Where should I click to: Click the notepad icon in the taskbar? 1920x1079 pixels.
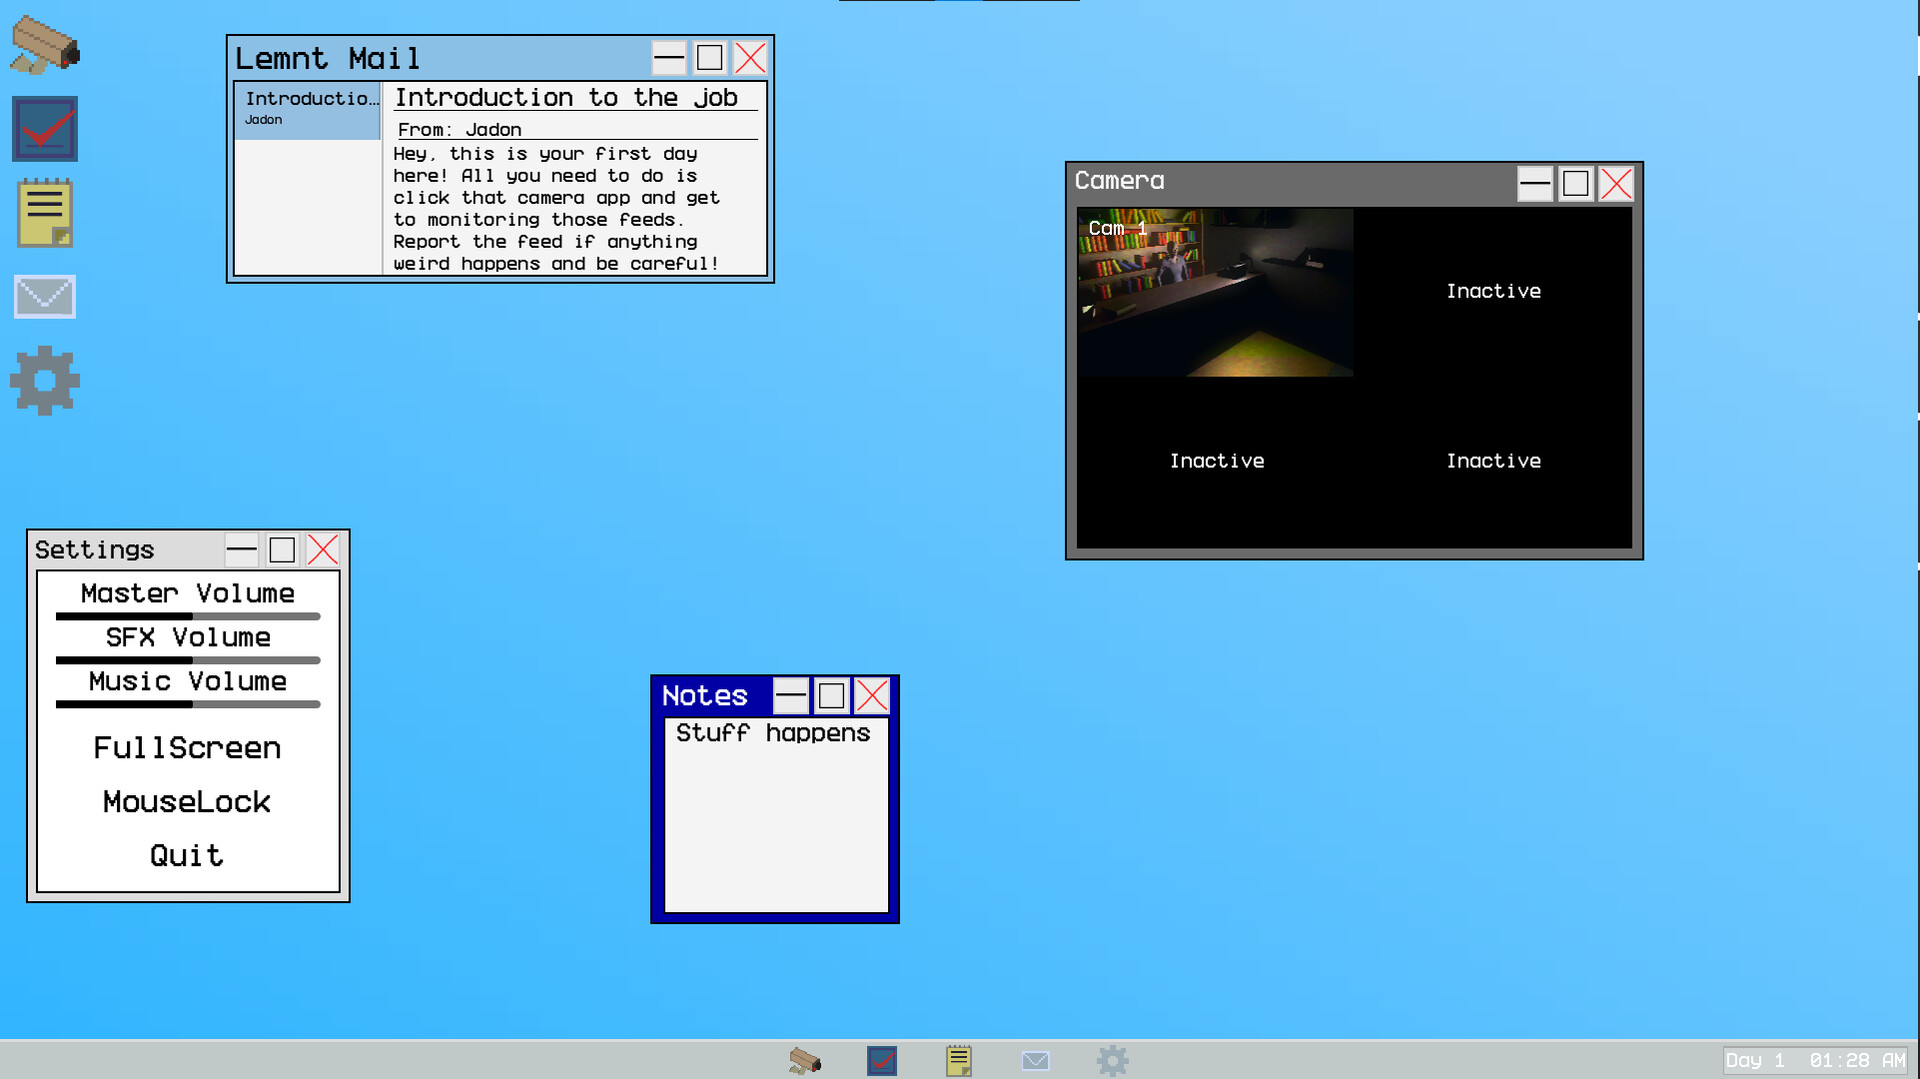pyautogui.click(x=958, y=1060)
